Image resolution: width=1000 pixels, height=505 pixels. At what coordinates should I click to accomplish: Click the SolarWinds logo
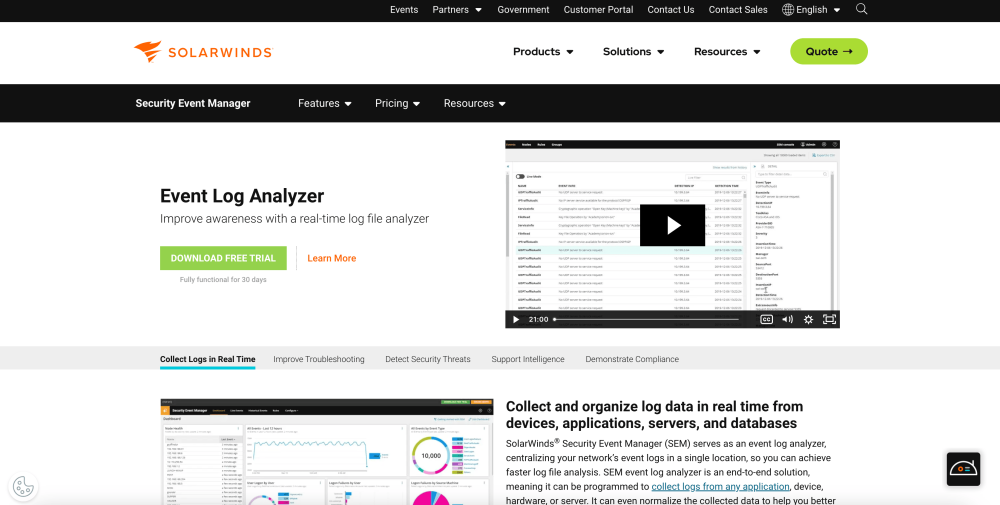(x=203, y=52)
